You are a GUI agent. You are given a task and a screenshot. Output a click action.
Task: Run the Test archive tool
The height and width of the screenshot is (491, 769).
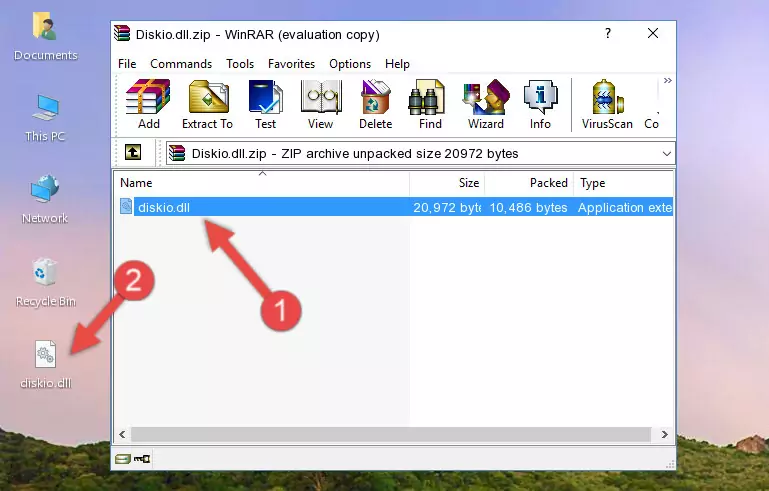tap(265, 104)
